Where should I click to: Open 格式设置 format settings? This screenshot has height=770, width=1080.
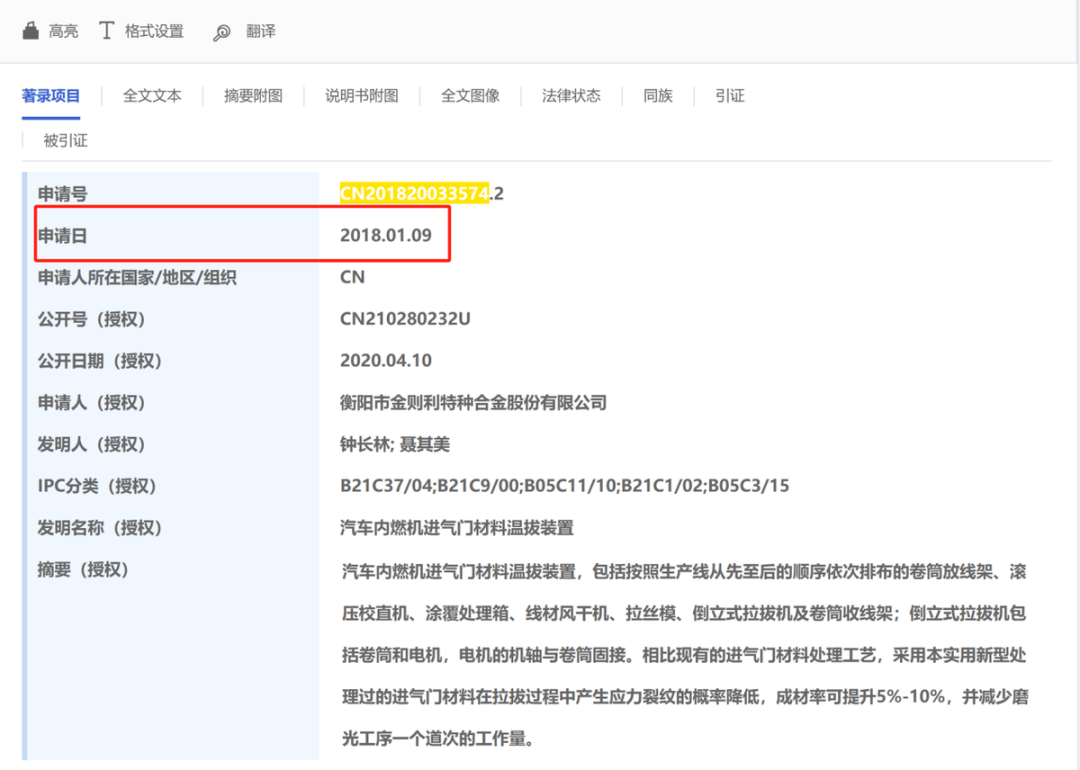tap(154, 31)
